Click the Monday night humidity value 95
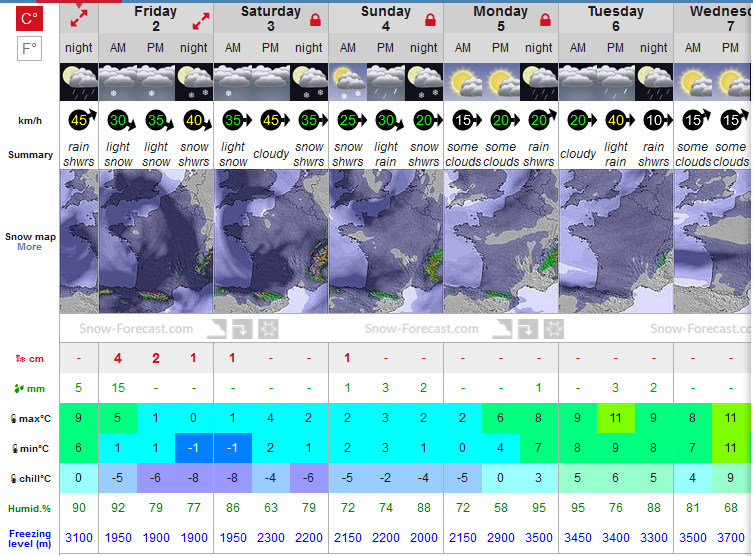 pyautogui.click(x=539, y=508)
